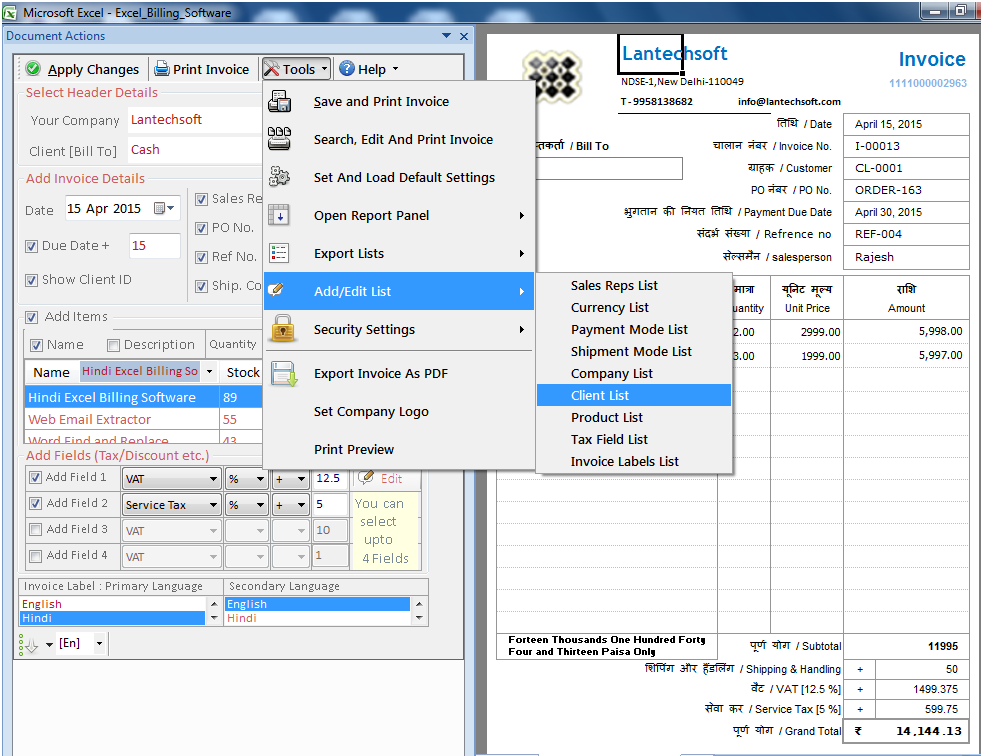Choose Invoice Labels List entry
981x756 pixels.
pos(634,461)
